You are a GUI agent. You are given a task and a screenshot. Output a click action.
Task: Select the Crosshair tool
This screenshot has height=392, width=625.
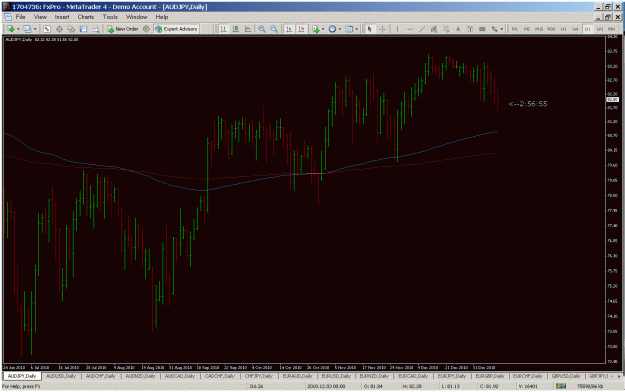pos(382,29)
